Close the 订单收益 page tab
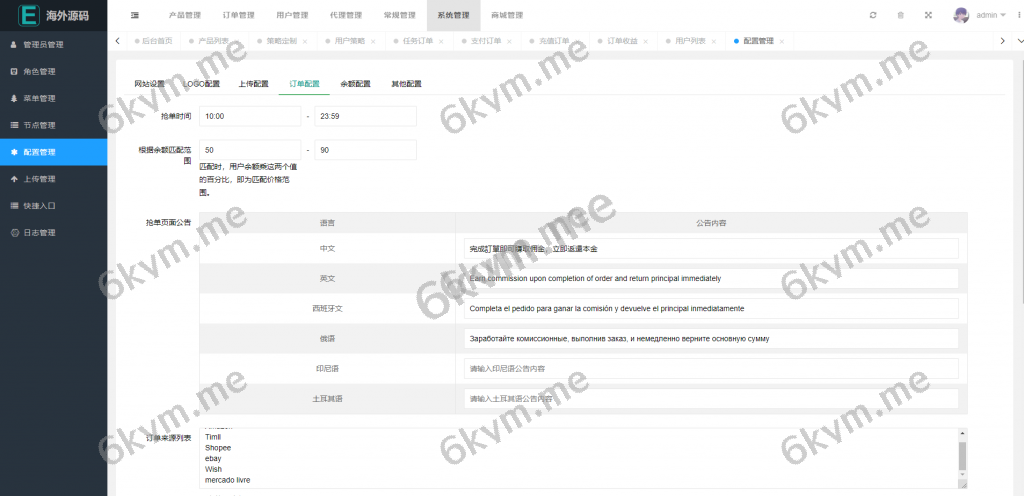 (645, 41)
